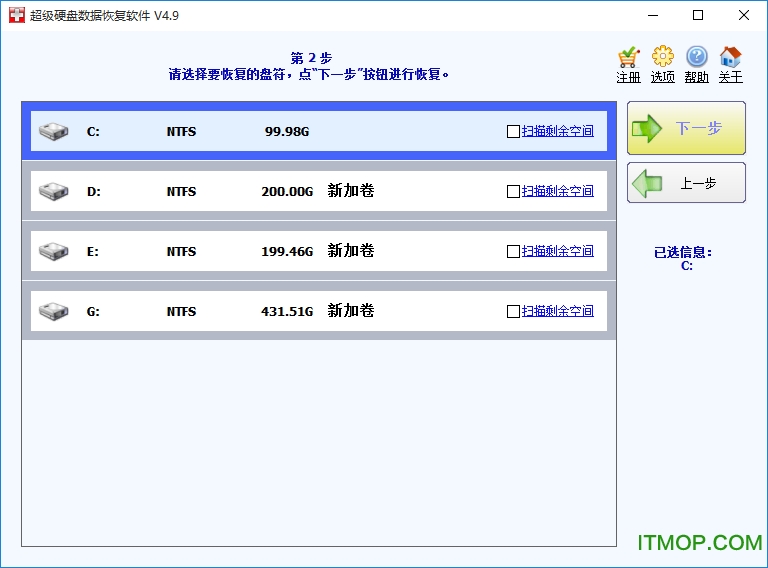This screenshot has width=768, height=568.
Task: Click the shopping cart Register (注册) icon
Action: click(628, 58)
